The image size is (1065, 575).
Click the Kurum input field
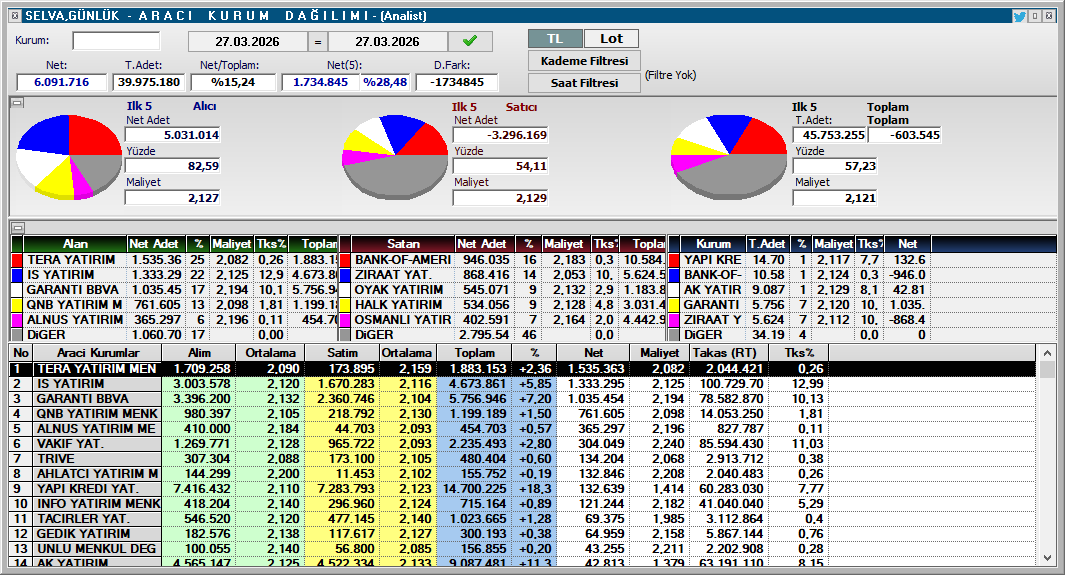(116, 41)
